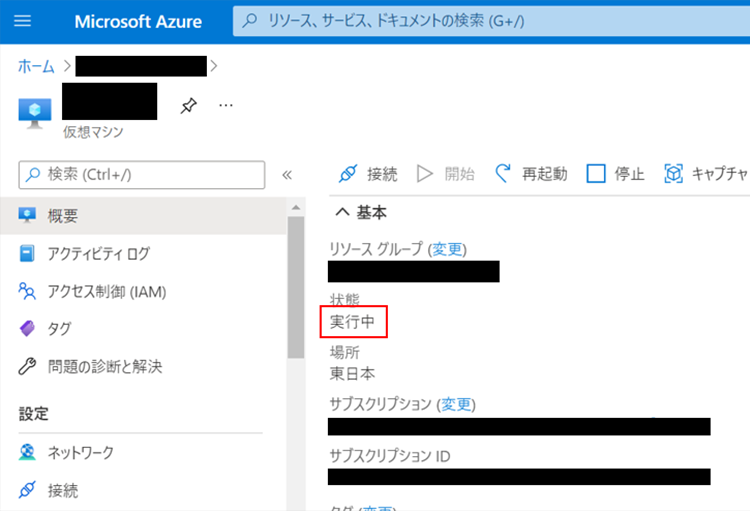750x511 pixels.
Task: Click the 設定 section heading
Action: tap(33, 414)
